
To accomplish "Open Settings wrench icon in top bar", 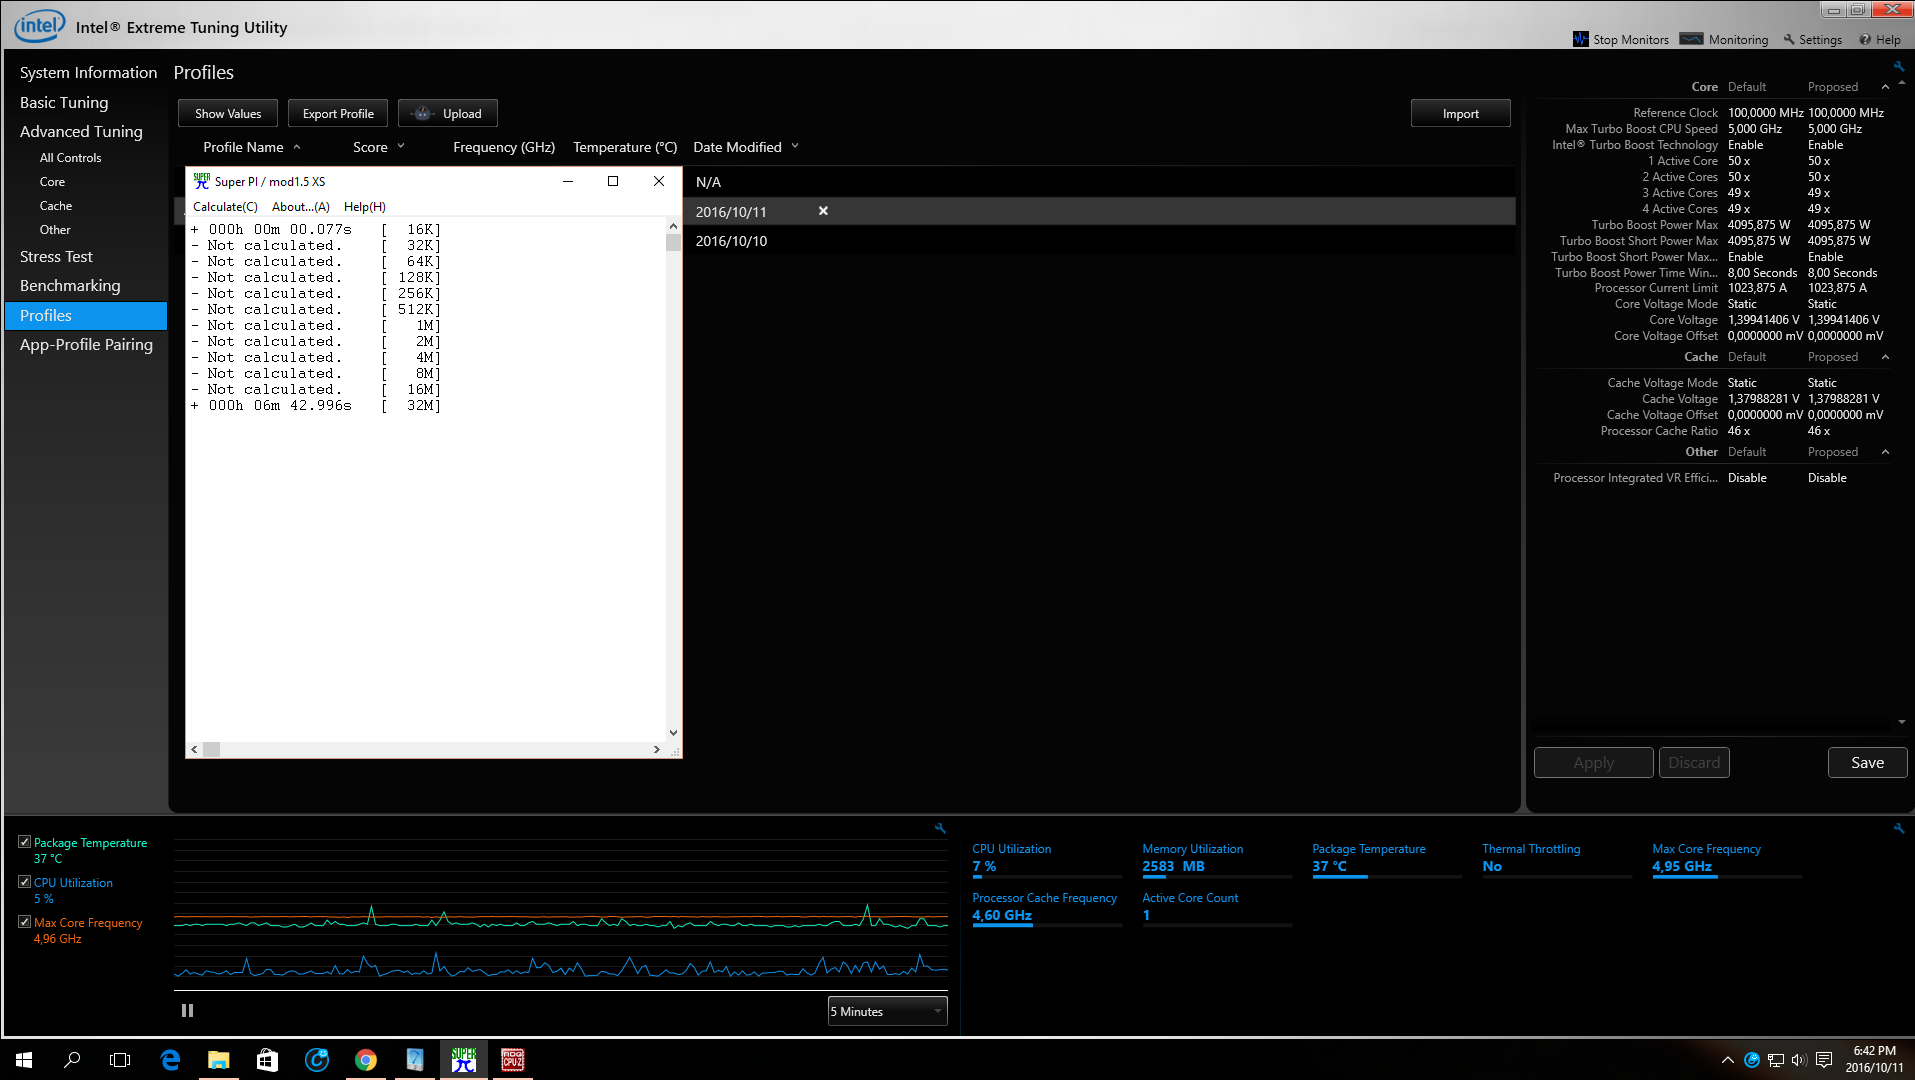I will (x=1789, y=39).
